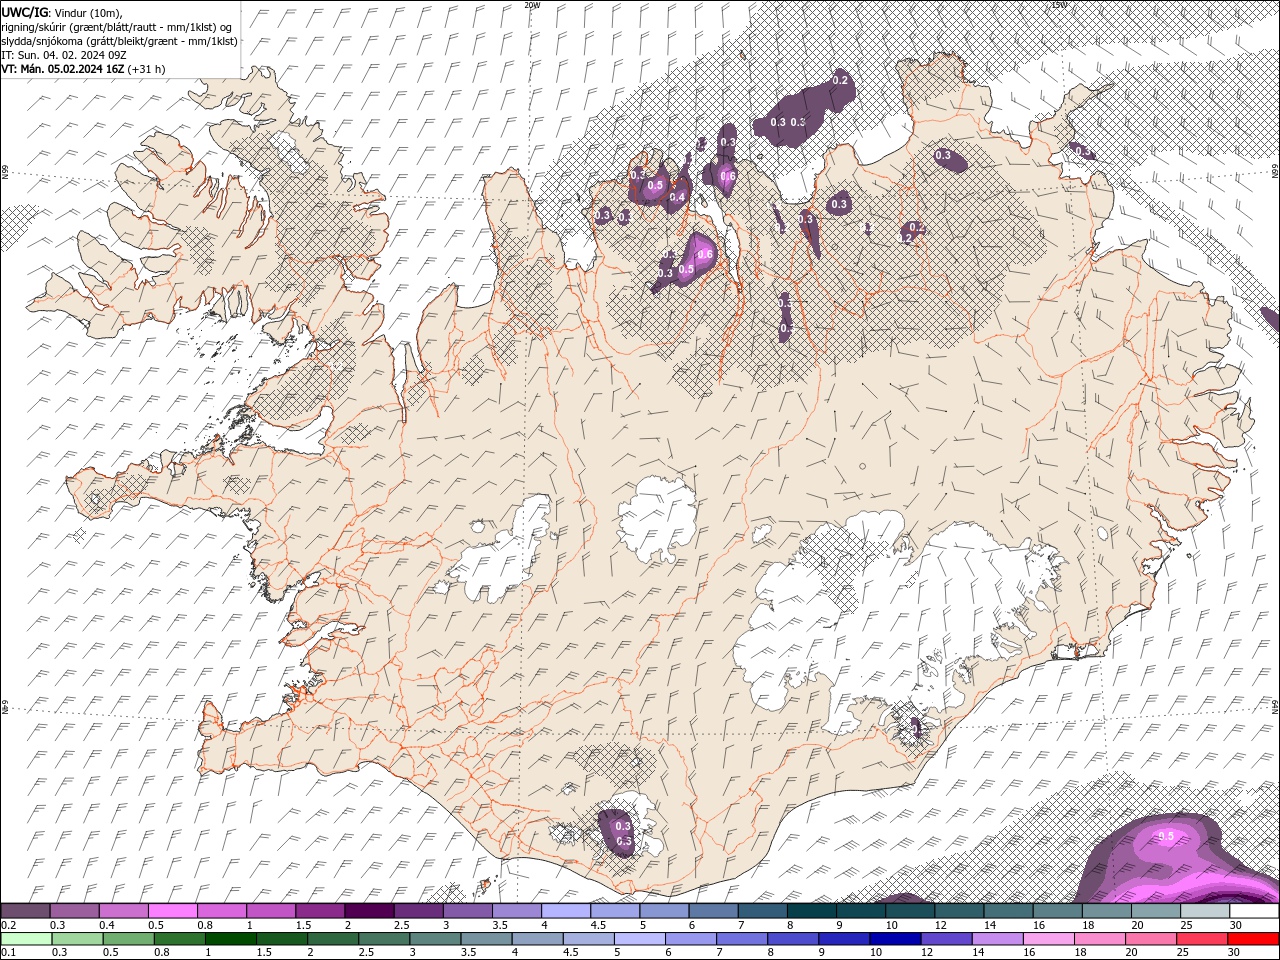Click the 7 swatch in the lower legend row

pyautogui.click(x=741, y=939)
